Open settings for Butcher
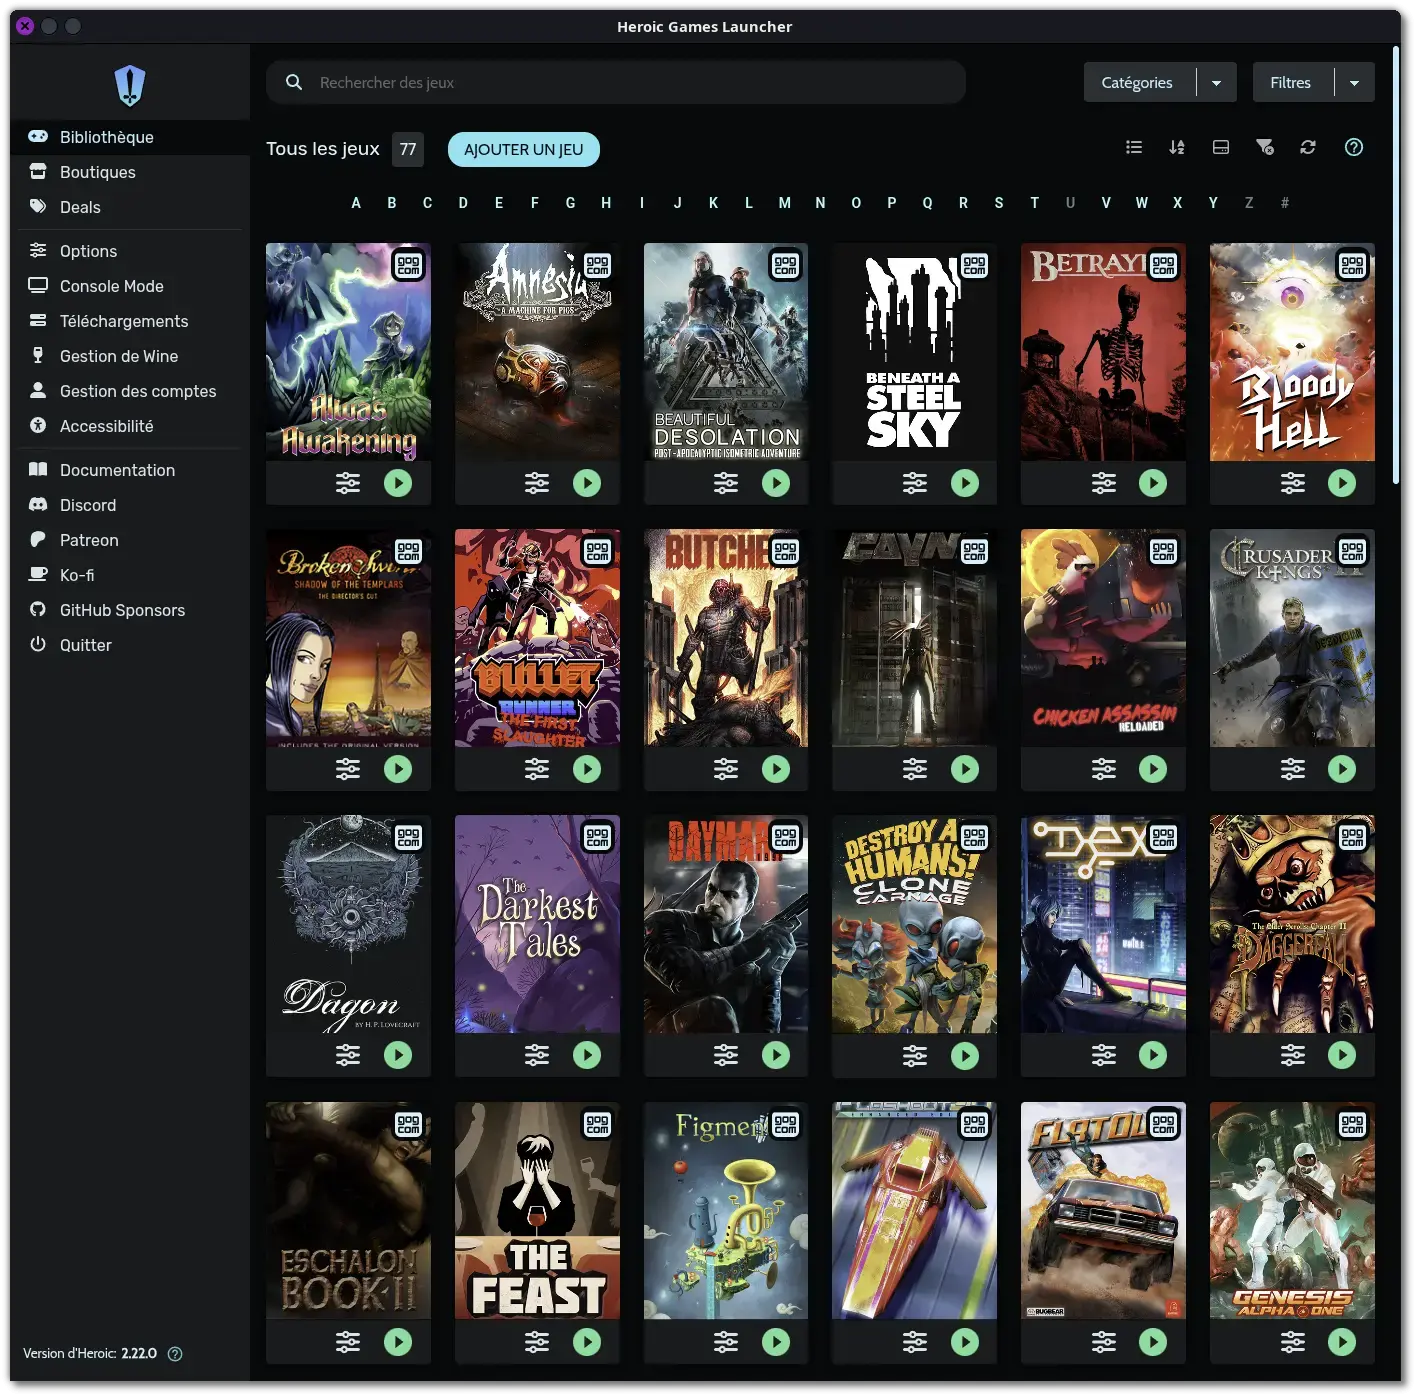 coord(726,769)
